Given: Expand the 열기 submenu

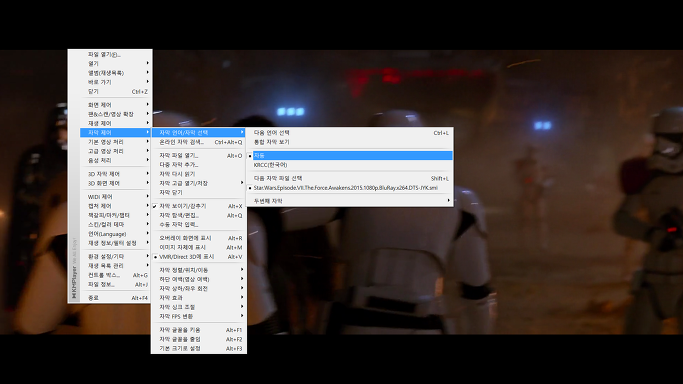Looking at the screenshot, I should (x=115, y=64).
